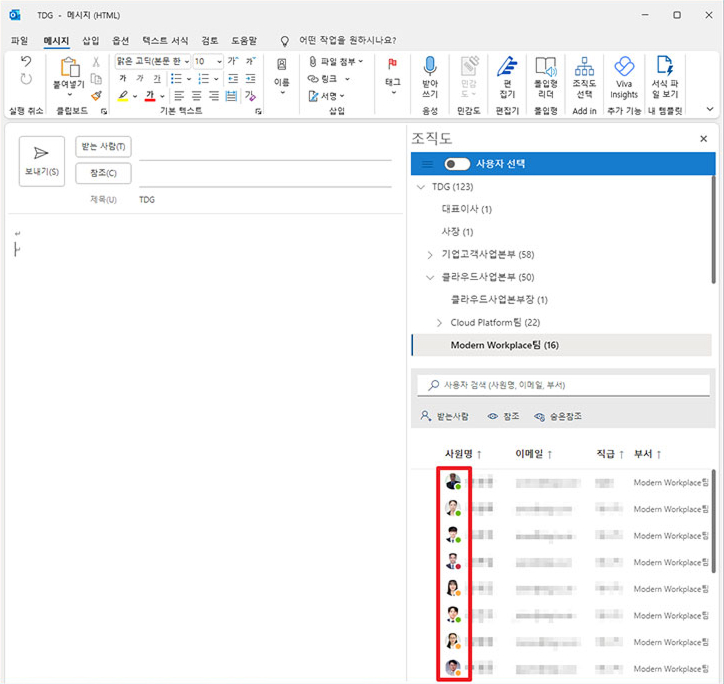Center align the text
Image resolution: width=724 pixels, height=684 pixels.
click(x=197, y=96)
